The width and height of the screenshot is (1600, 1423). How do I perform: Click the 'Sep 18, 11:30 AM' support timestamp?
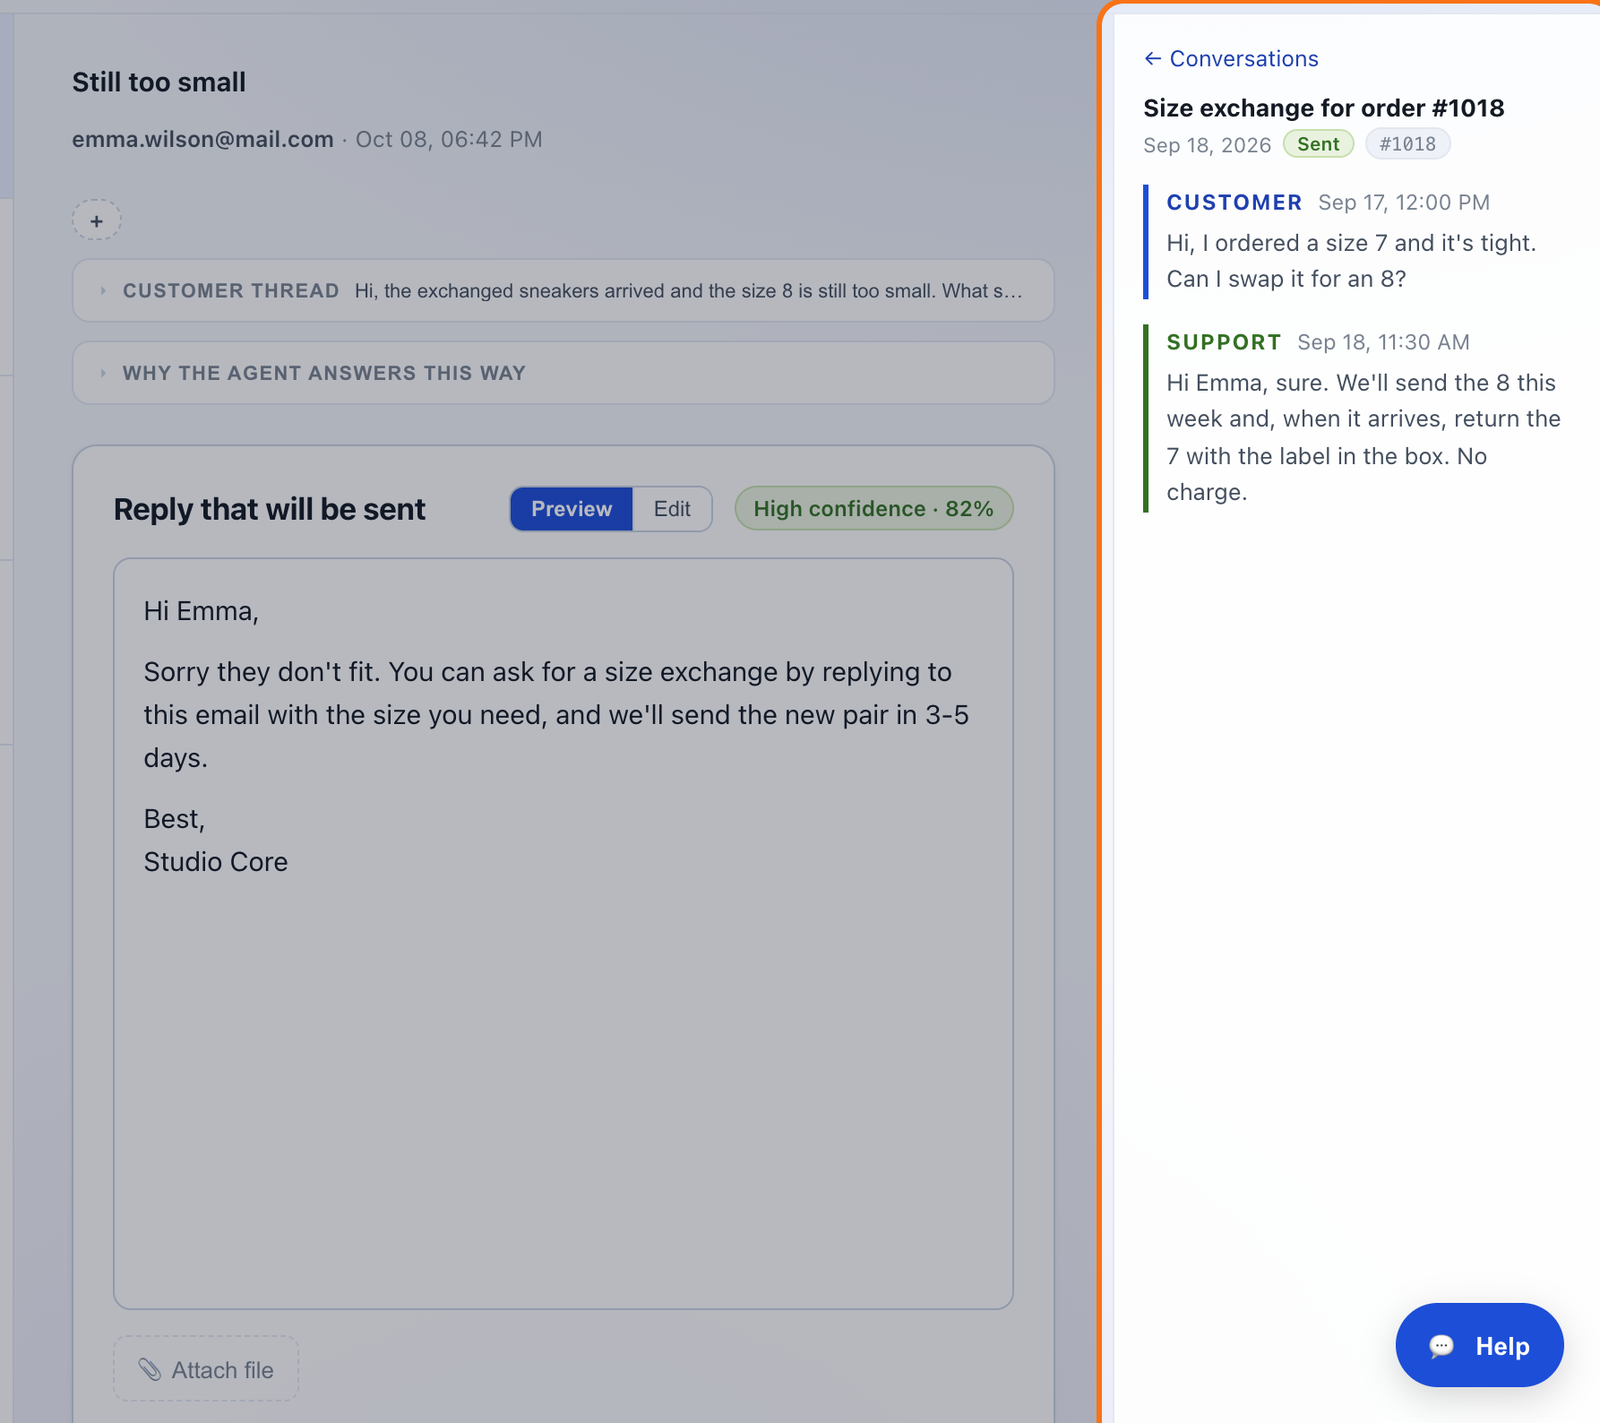pos(1383,343)
